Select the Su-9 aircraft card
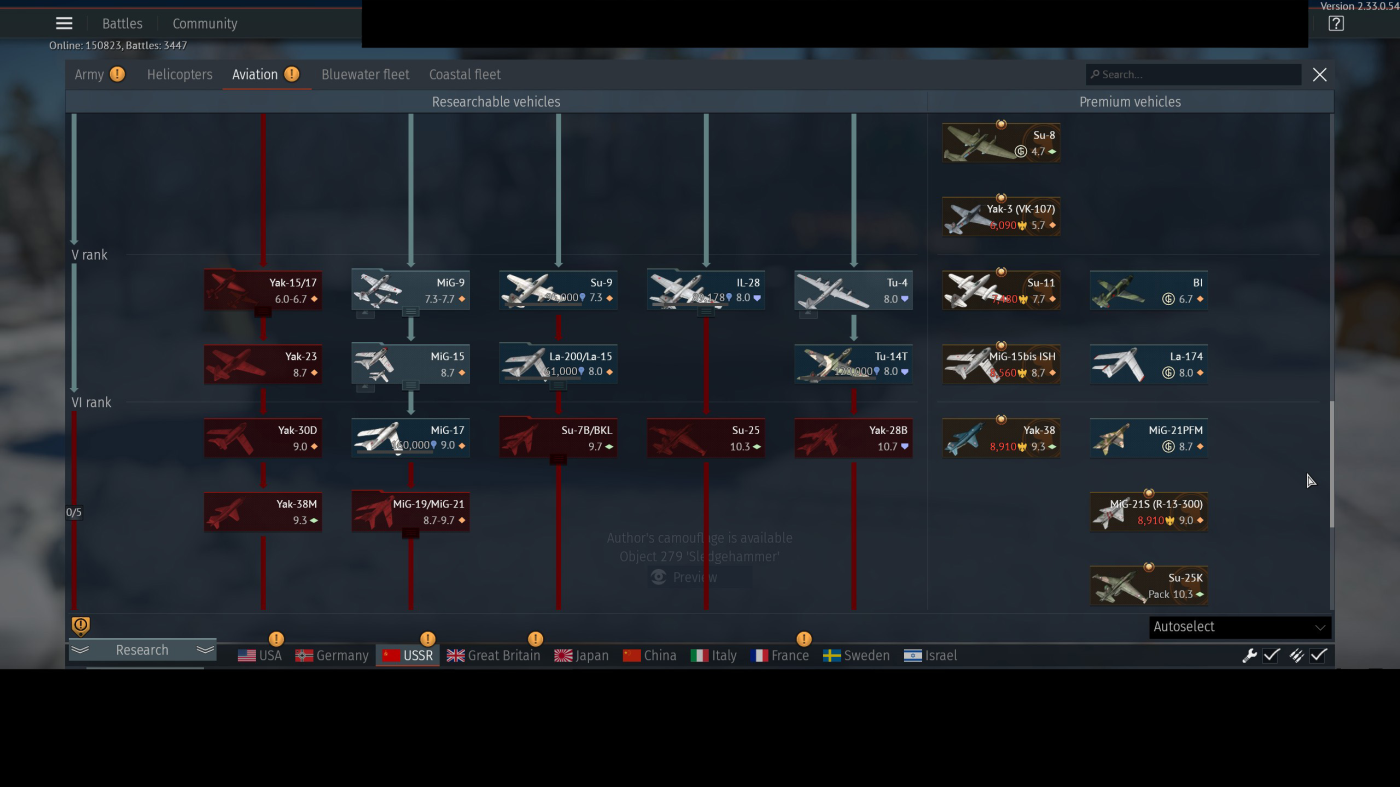1400x787 pixels. coord(558,290)
